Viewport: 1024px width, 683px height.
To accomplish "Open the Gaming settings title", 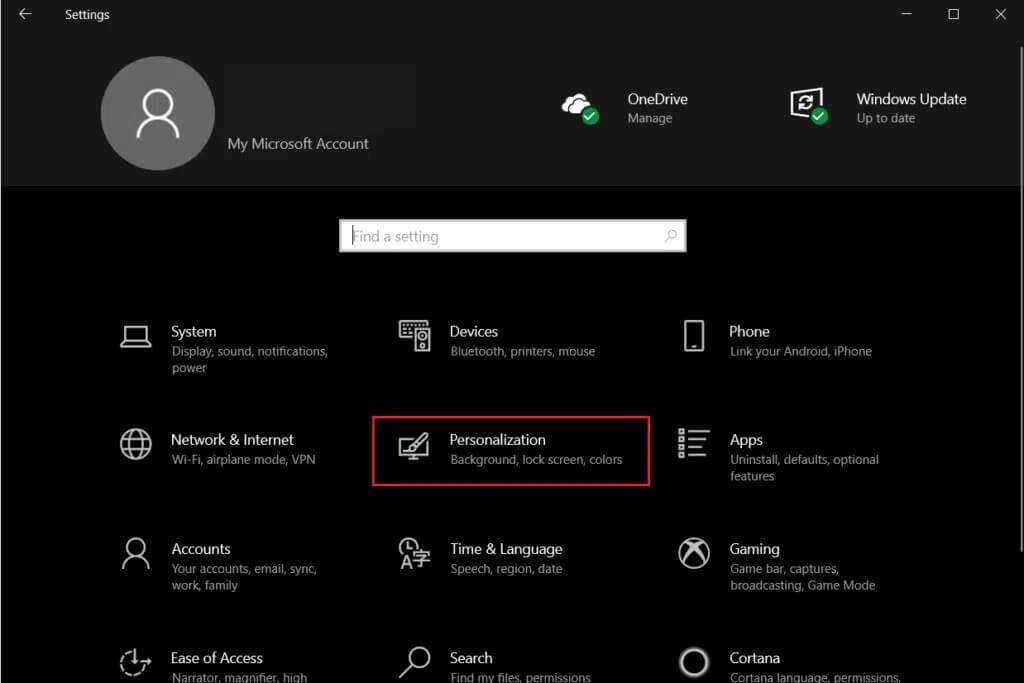I will pyautogui.click(x=754, y=550).
